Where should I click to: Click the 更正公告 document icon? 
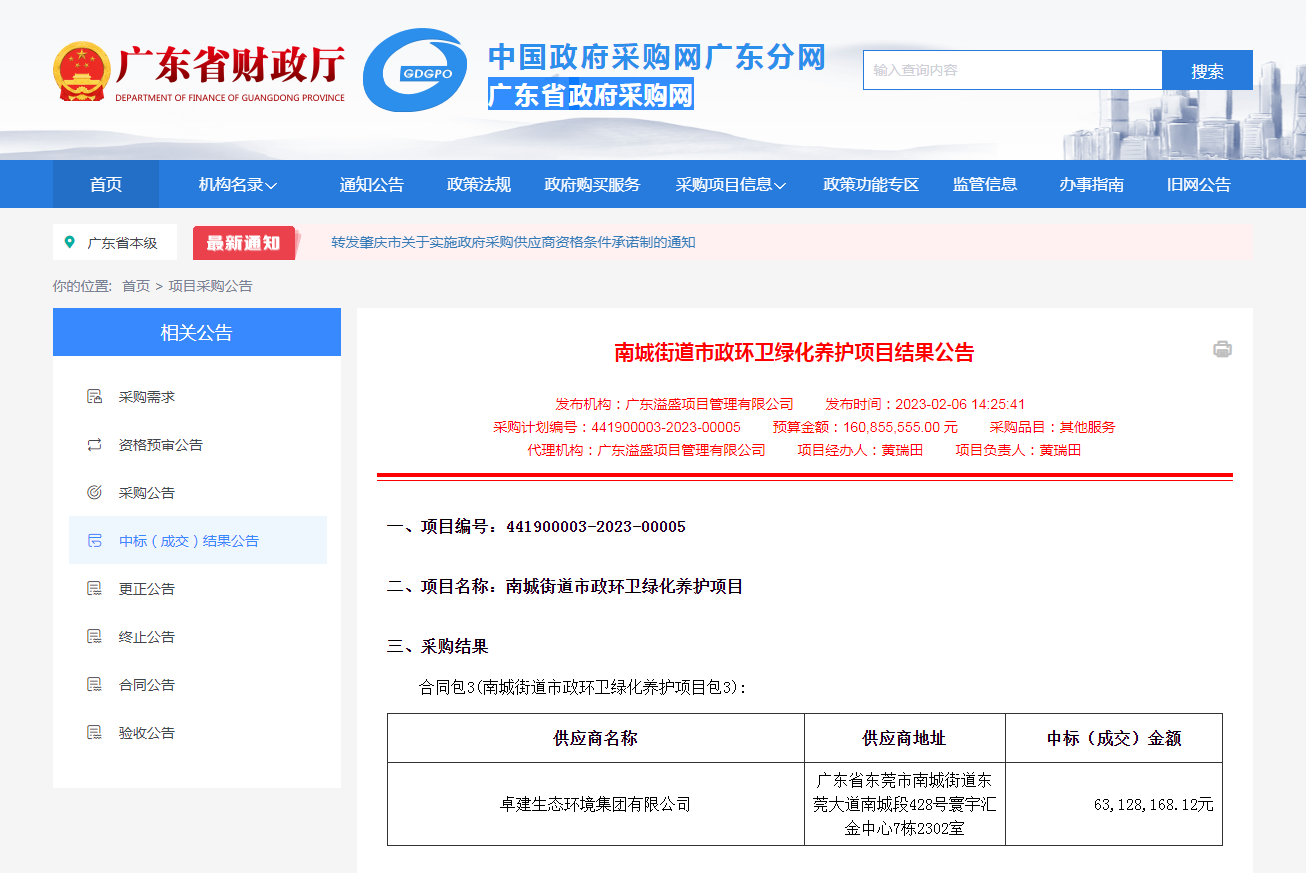click(x=95, y=589)
